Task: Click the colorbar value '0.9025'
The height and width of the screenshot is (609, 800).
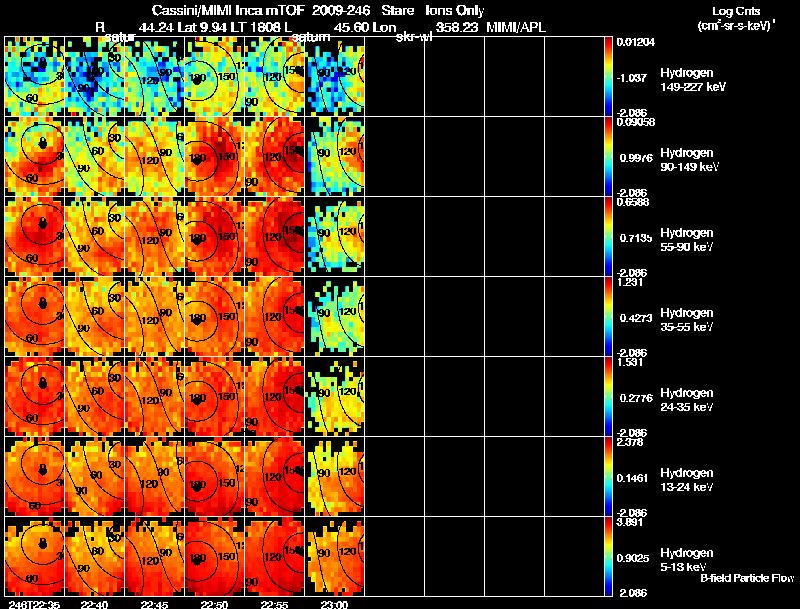Action: 633,558
